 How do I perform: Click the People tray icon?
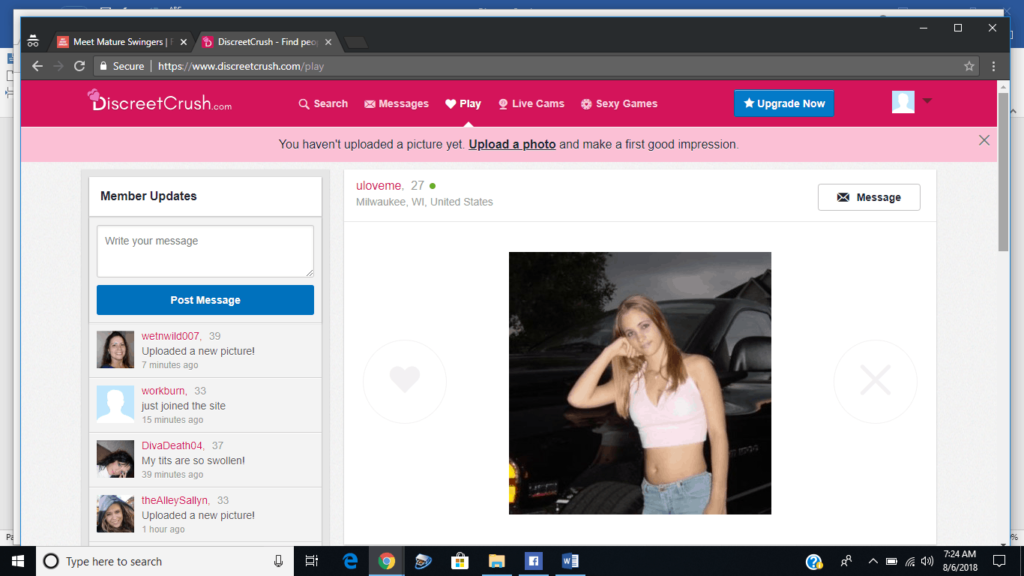[846, 561]
